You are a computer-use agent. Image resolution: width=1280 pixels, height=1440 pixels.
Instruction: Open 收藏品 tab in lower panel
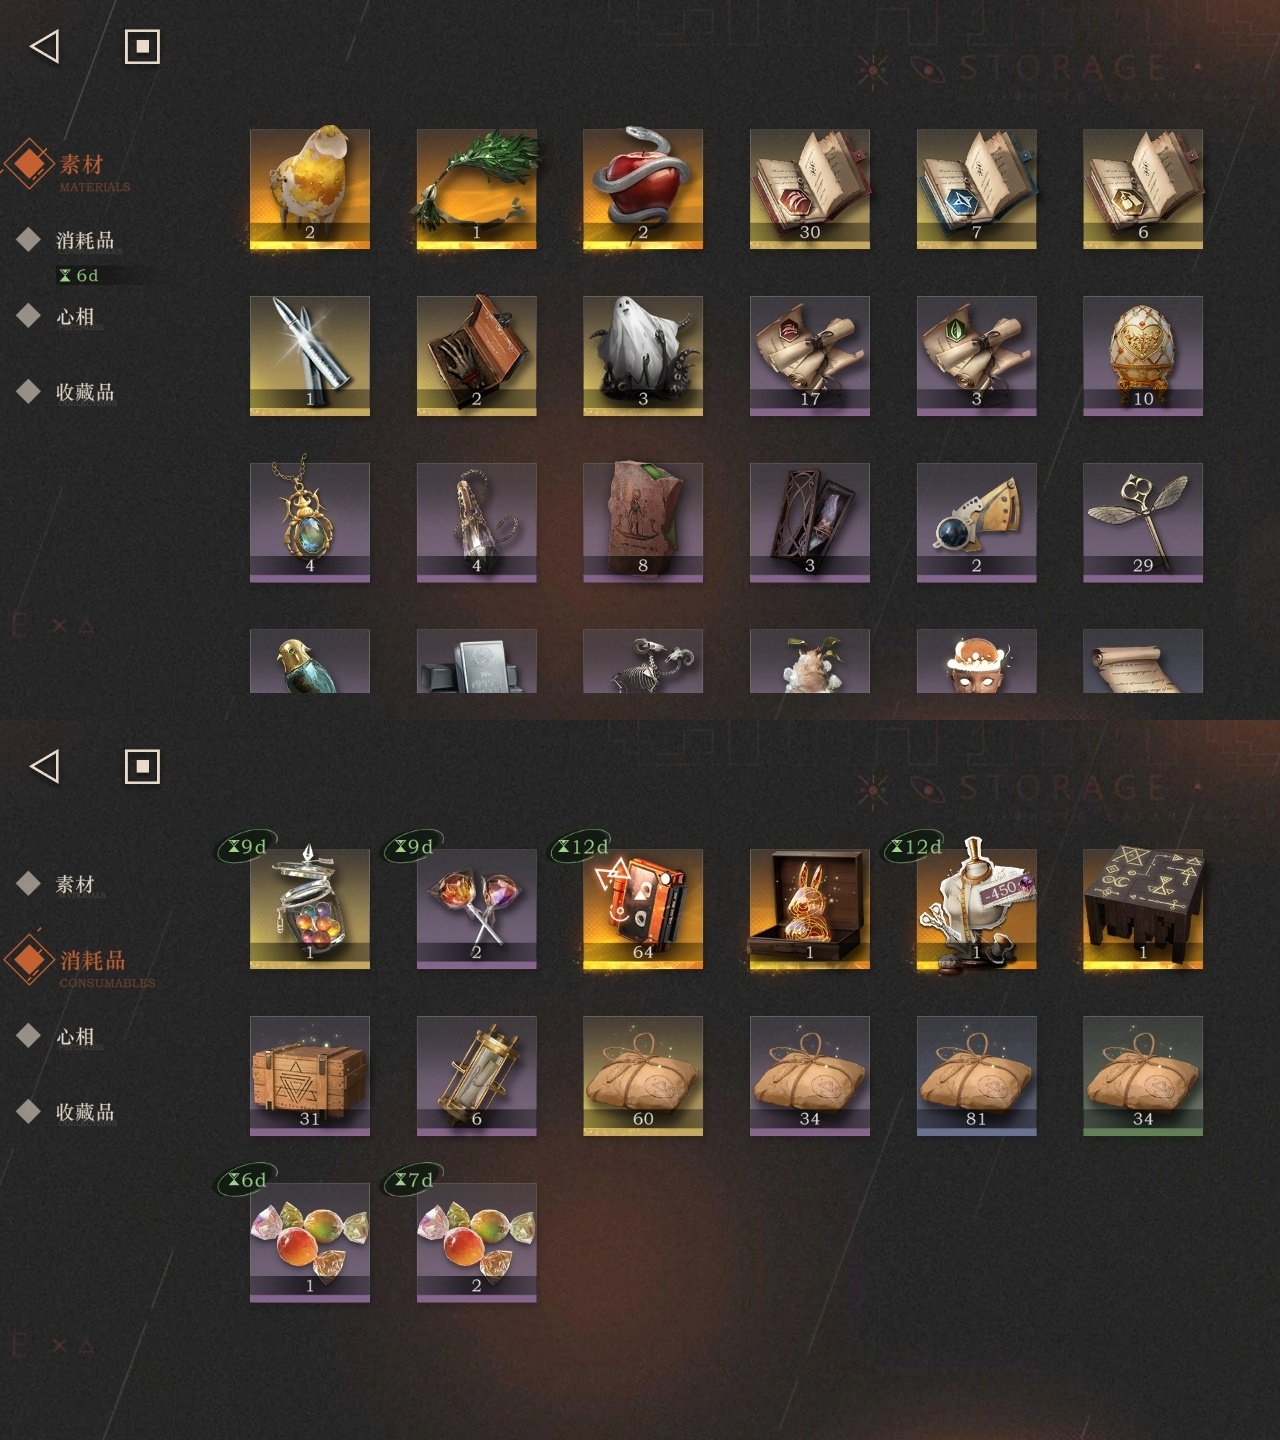tap(85, 1112)
